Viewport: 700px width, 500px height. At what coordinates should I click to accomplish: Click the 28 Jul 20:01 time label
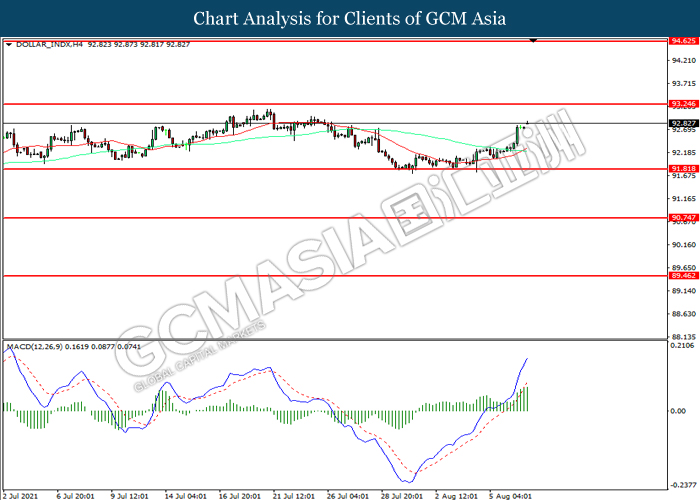click(x=402, y=494)
